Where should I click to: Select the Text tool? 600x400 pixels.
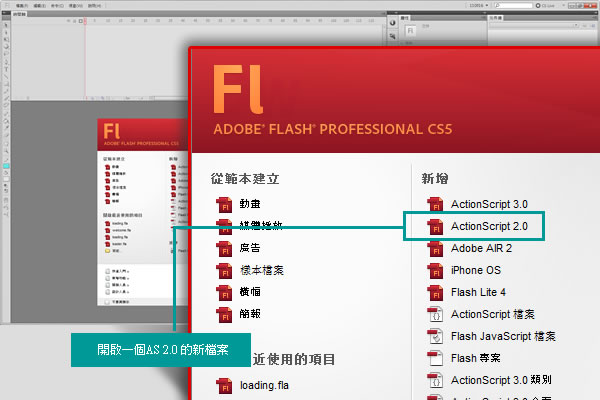coord(6,69)
